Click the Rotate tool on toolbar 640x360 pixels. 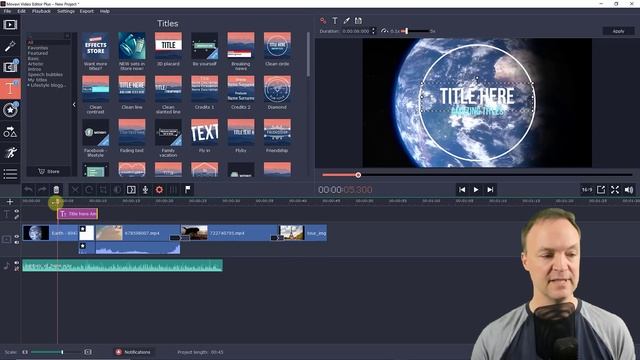[x=89, y=189]
